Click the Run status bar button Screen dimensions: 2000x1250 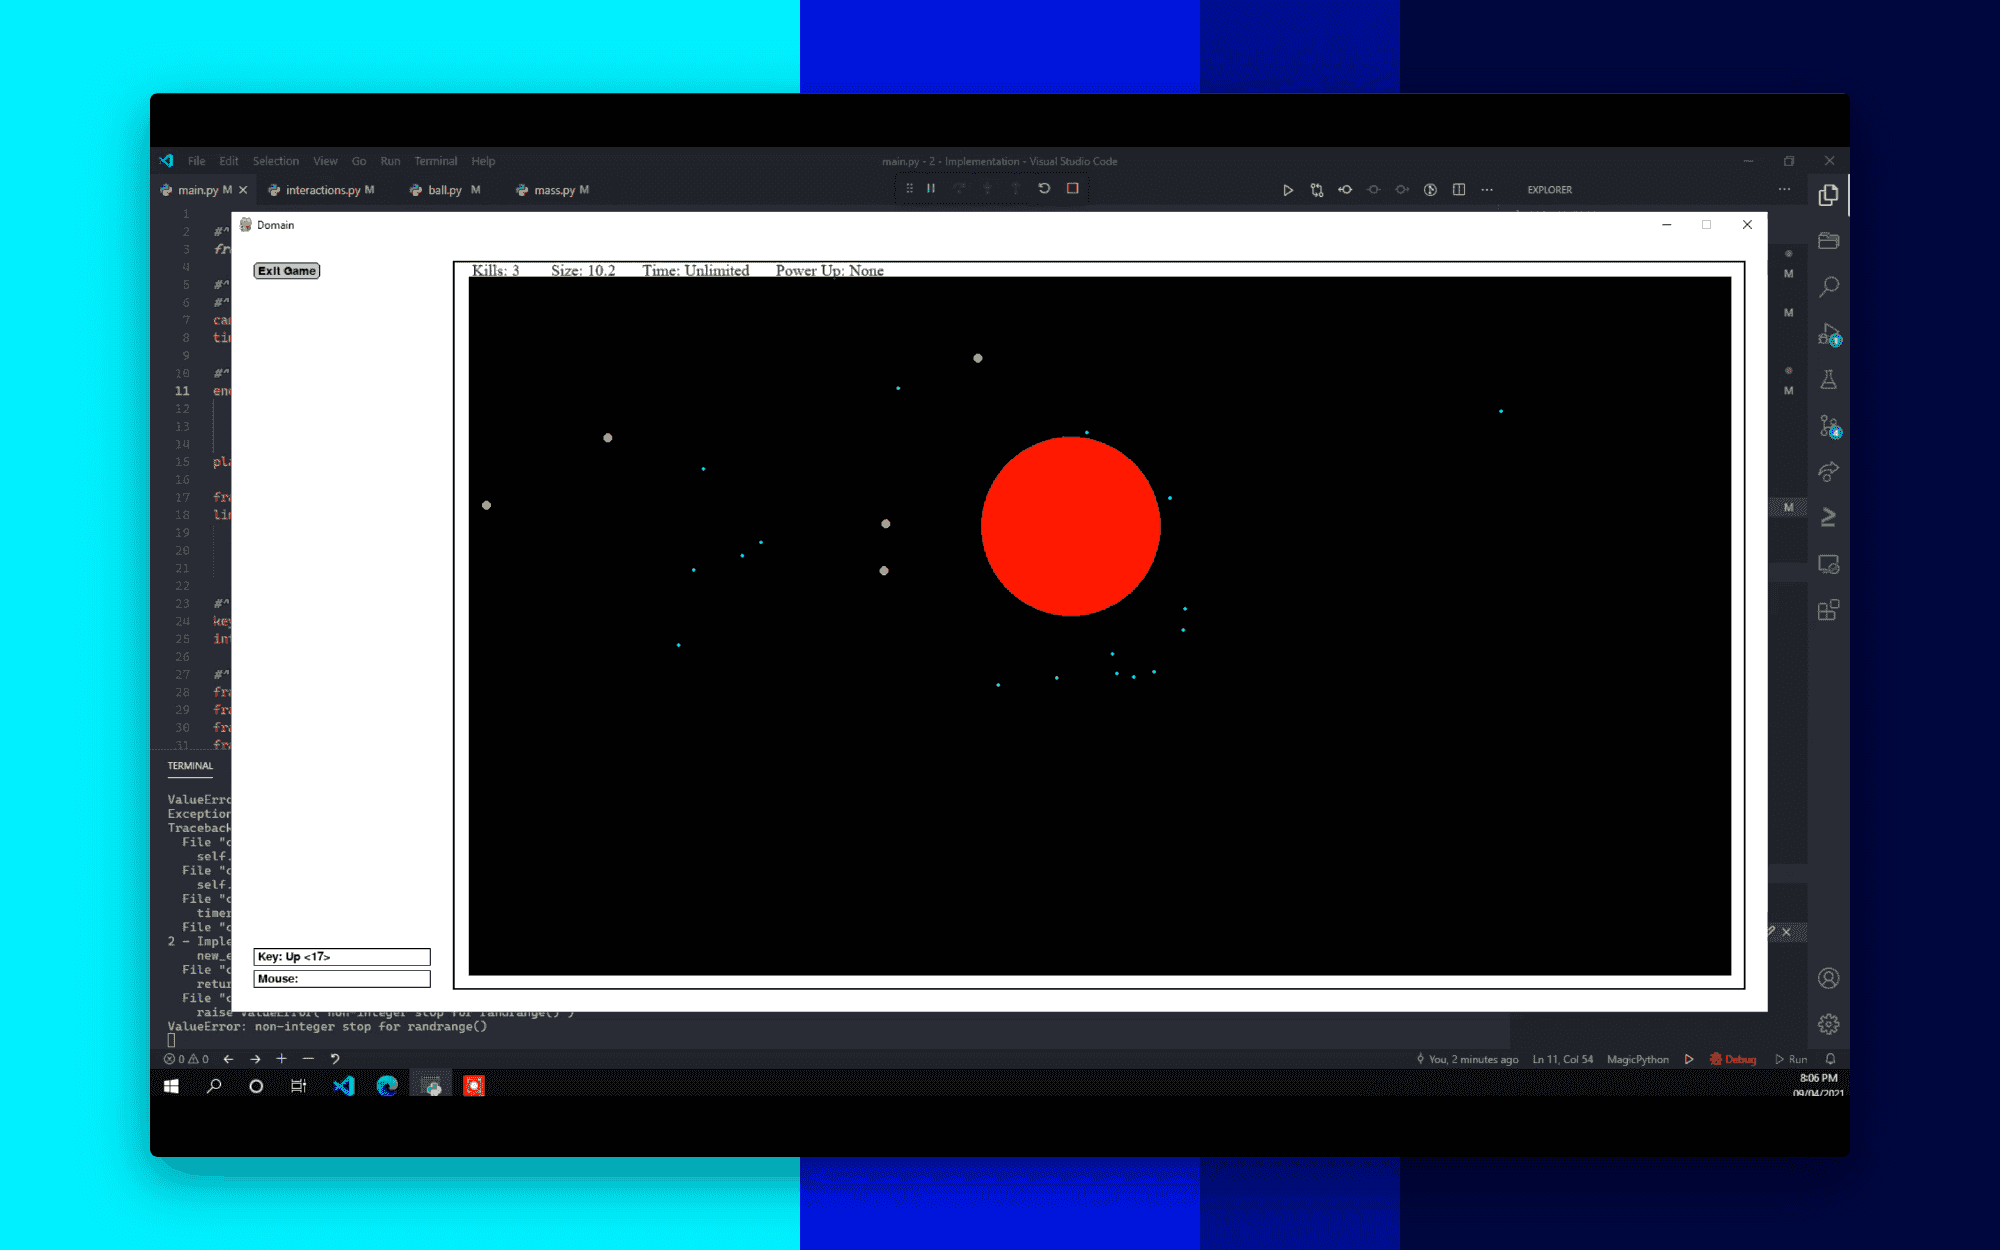point(1791,1059)
